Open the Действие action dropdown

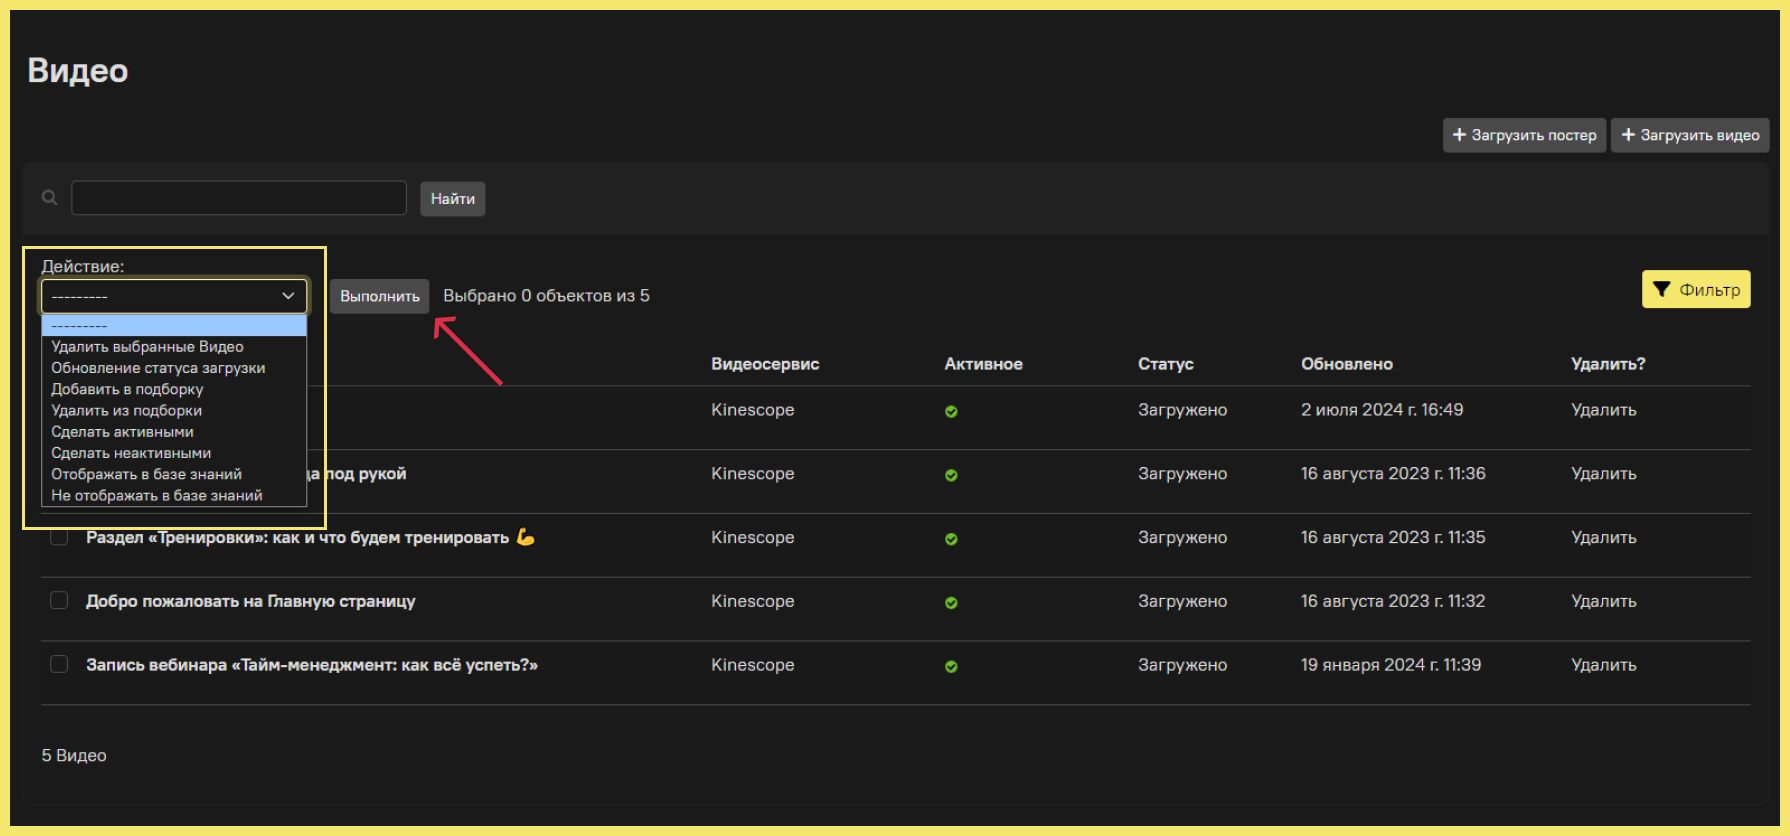click(174, 296)
